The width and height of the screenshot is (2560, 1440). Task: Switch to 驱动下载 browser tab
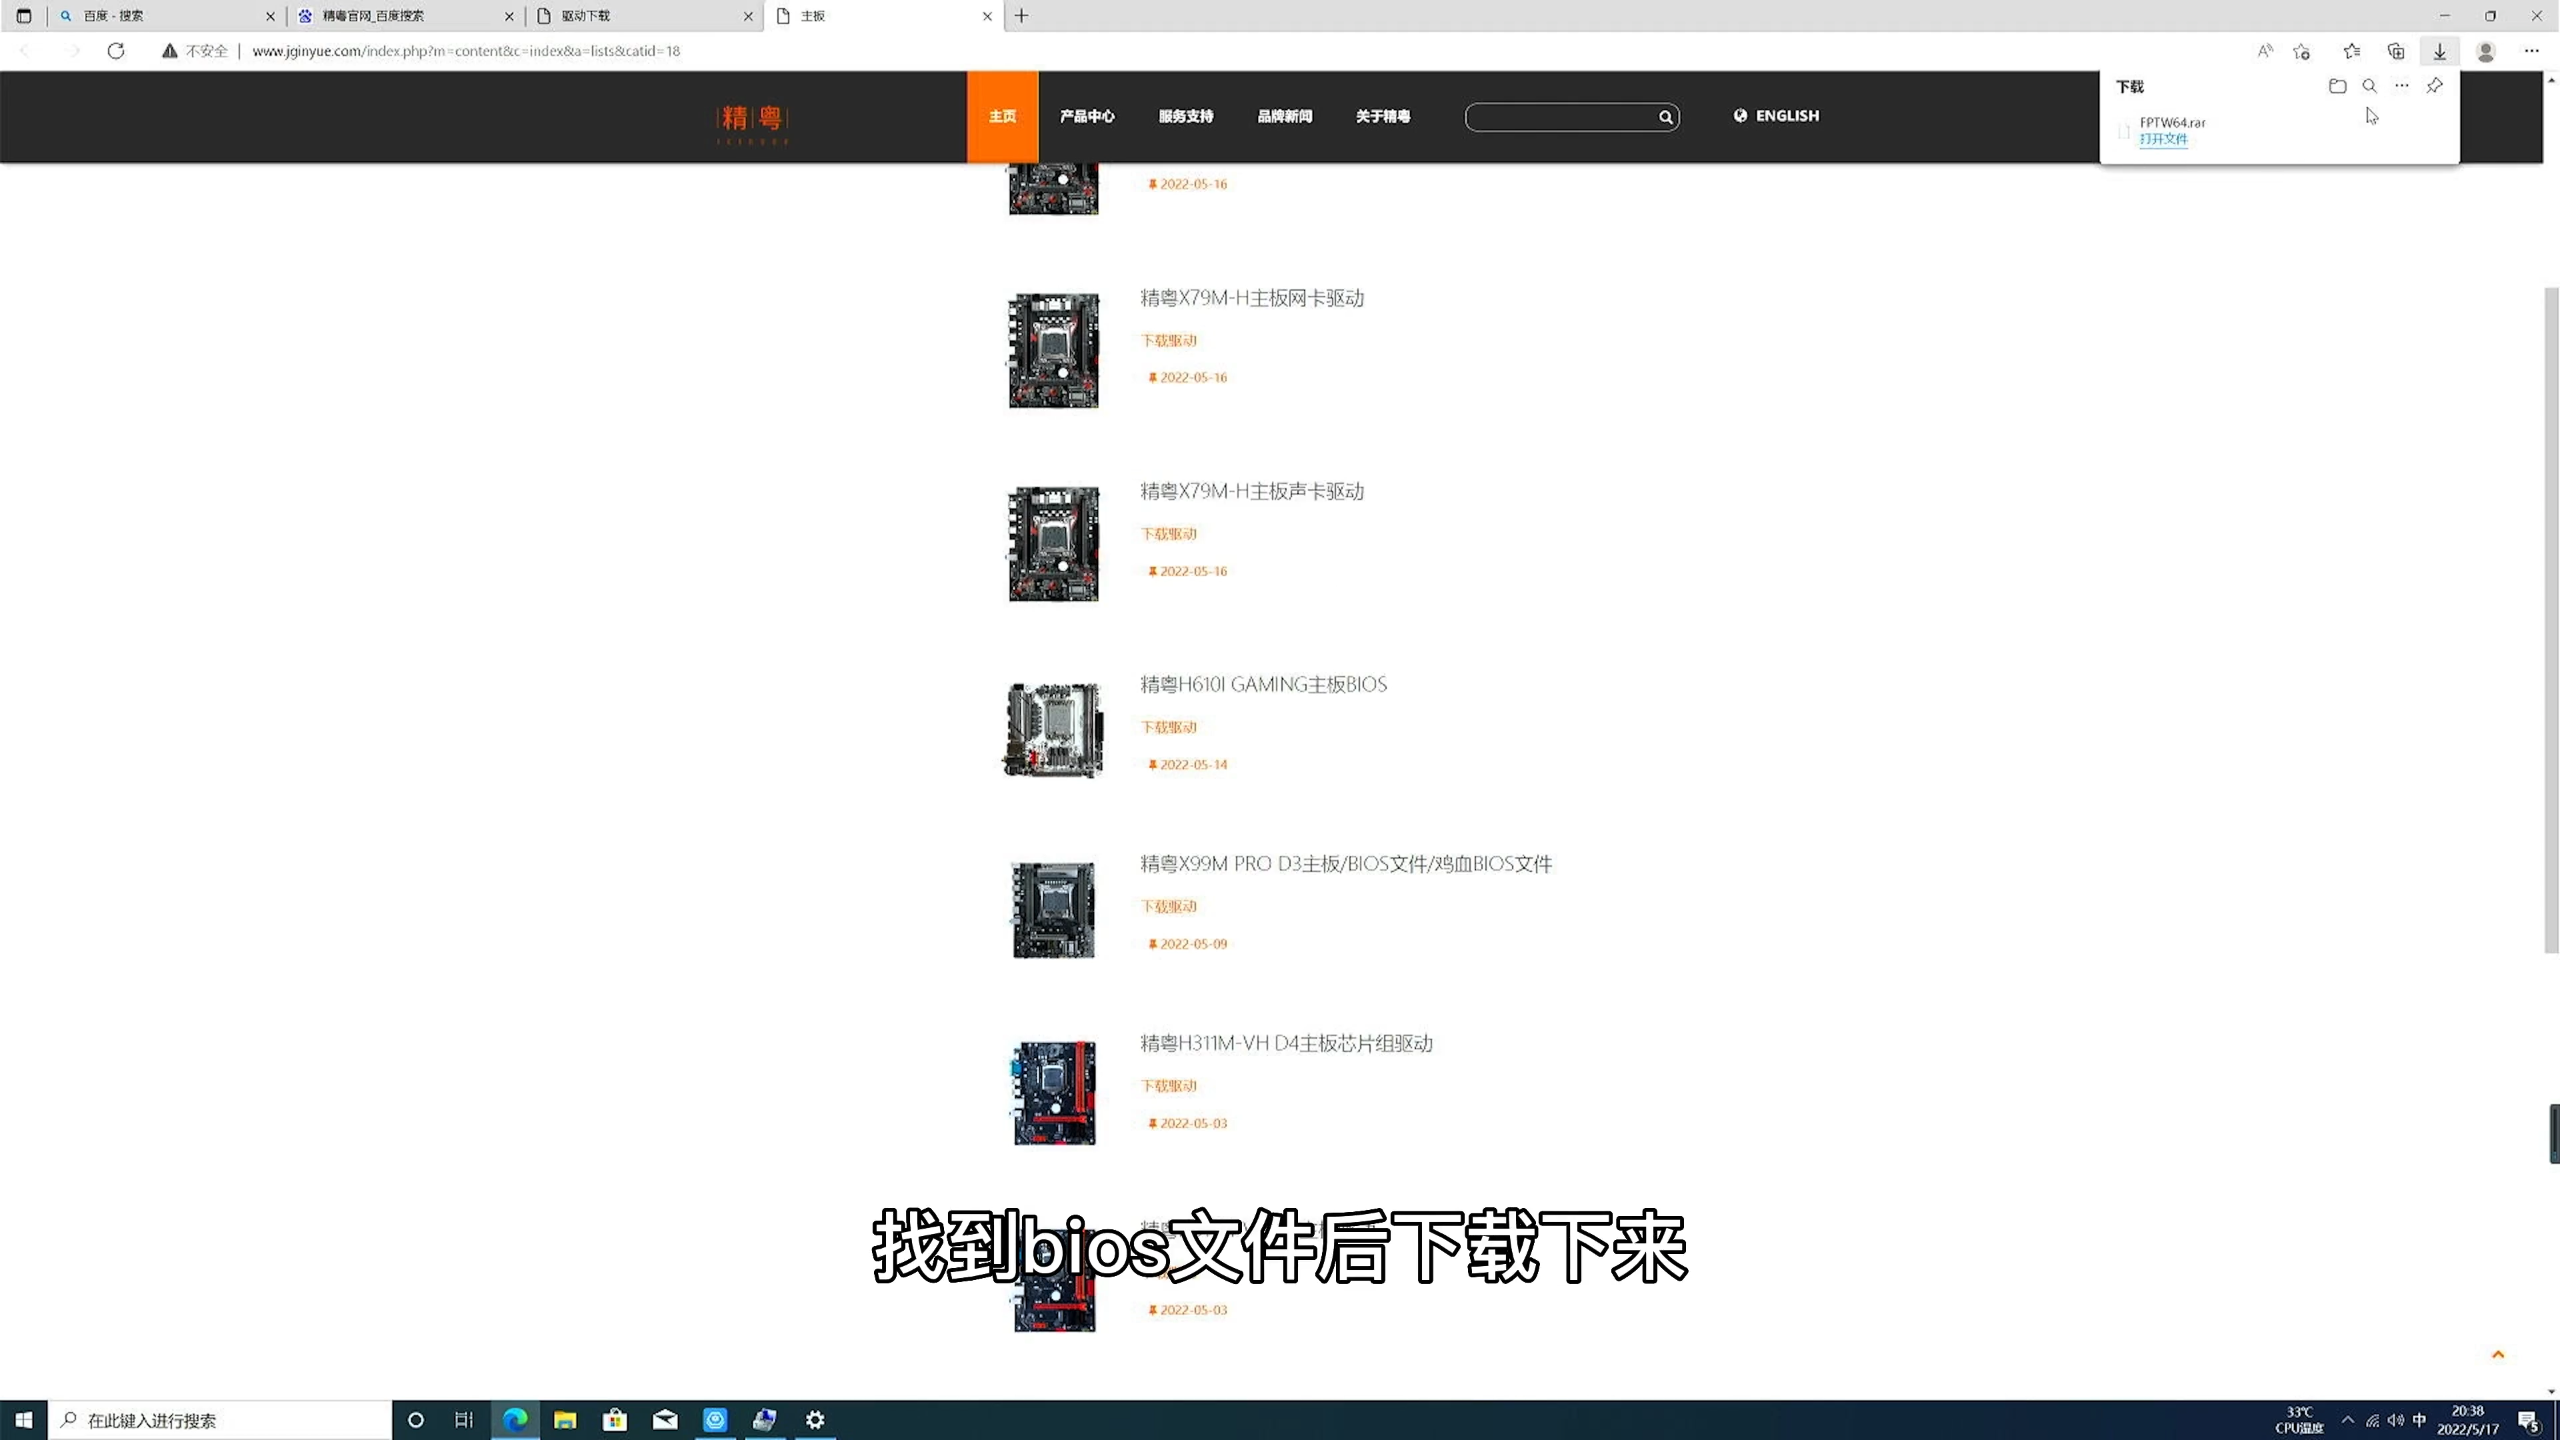640,16
